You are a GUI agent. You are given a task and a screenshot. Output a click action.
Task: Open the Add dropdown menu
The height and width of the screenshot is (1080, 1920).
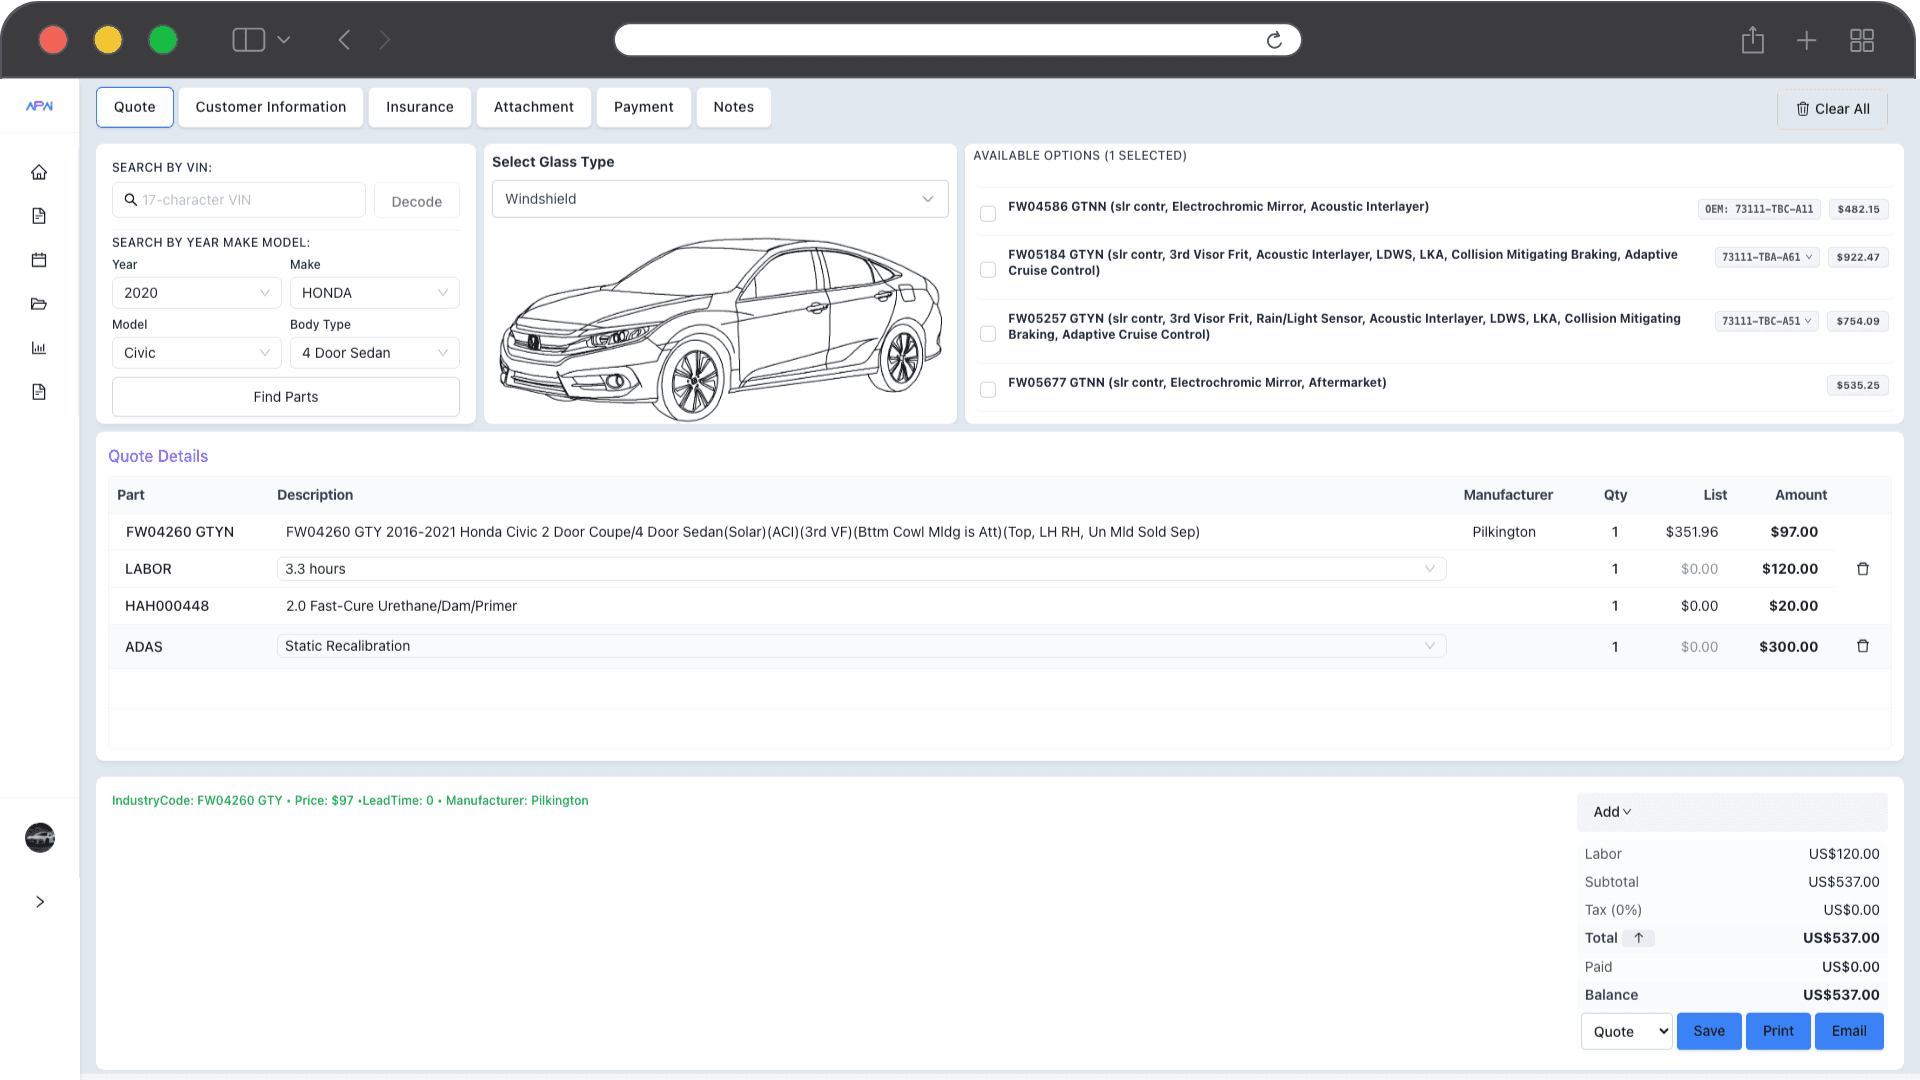point(1612,812)
